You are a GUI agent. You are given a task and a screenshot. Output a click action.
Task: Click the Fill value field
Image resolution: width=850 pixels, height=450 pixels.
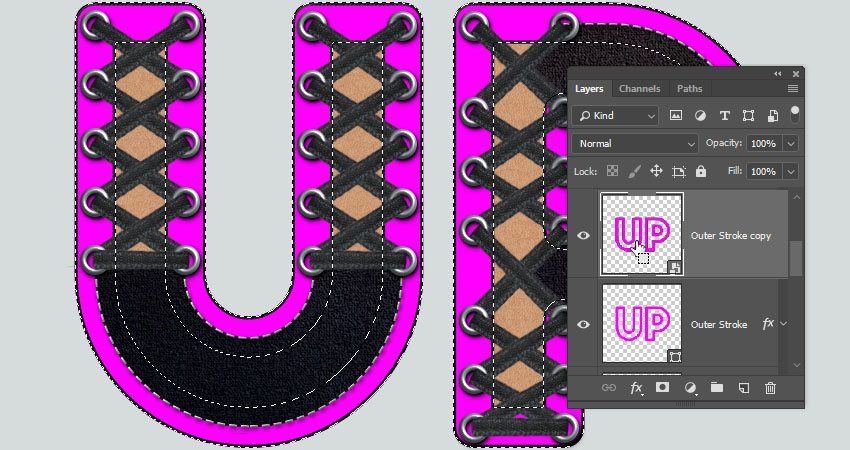coord(764,171)
